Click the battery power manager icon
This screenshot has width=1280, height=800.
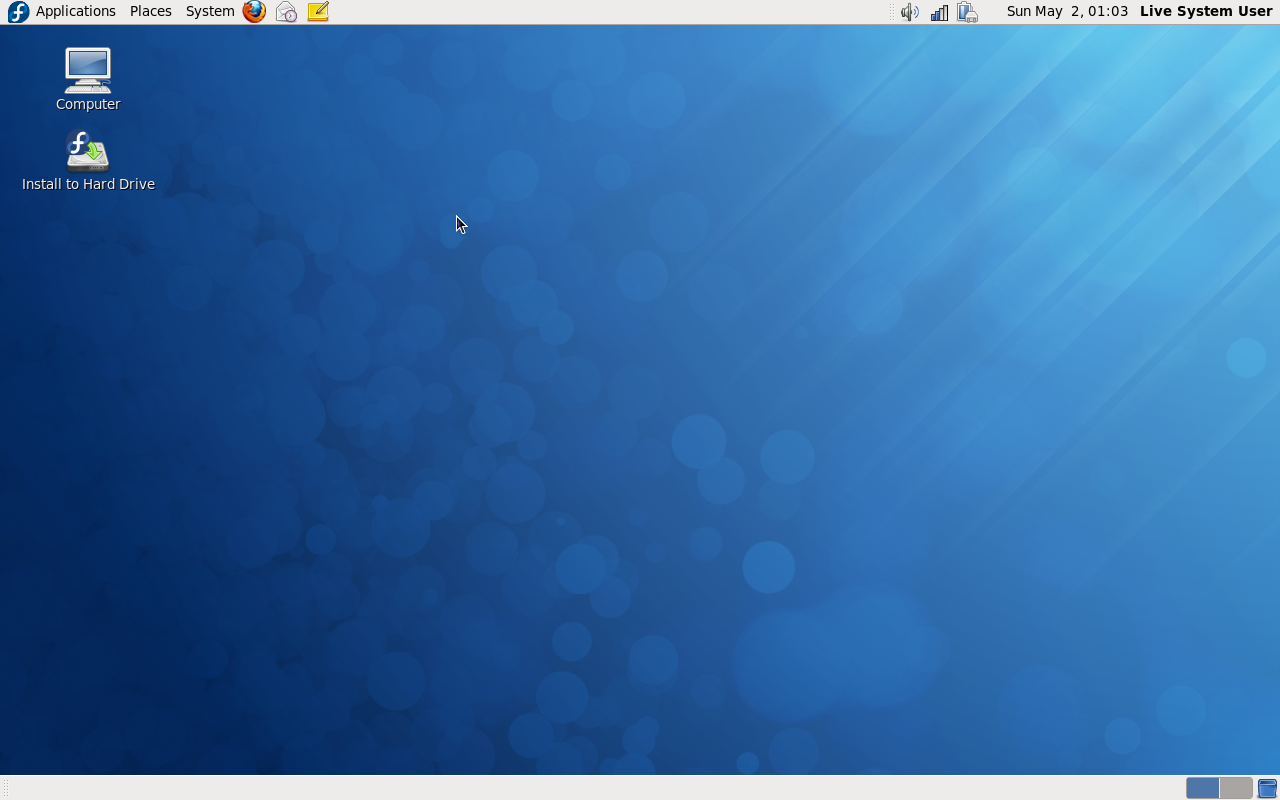[967, 12]
